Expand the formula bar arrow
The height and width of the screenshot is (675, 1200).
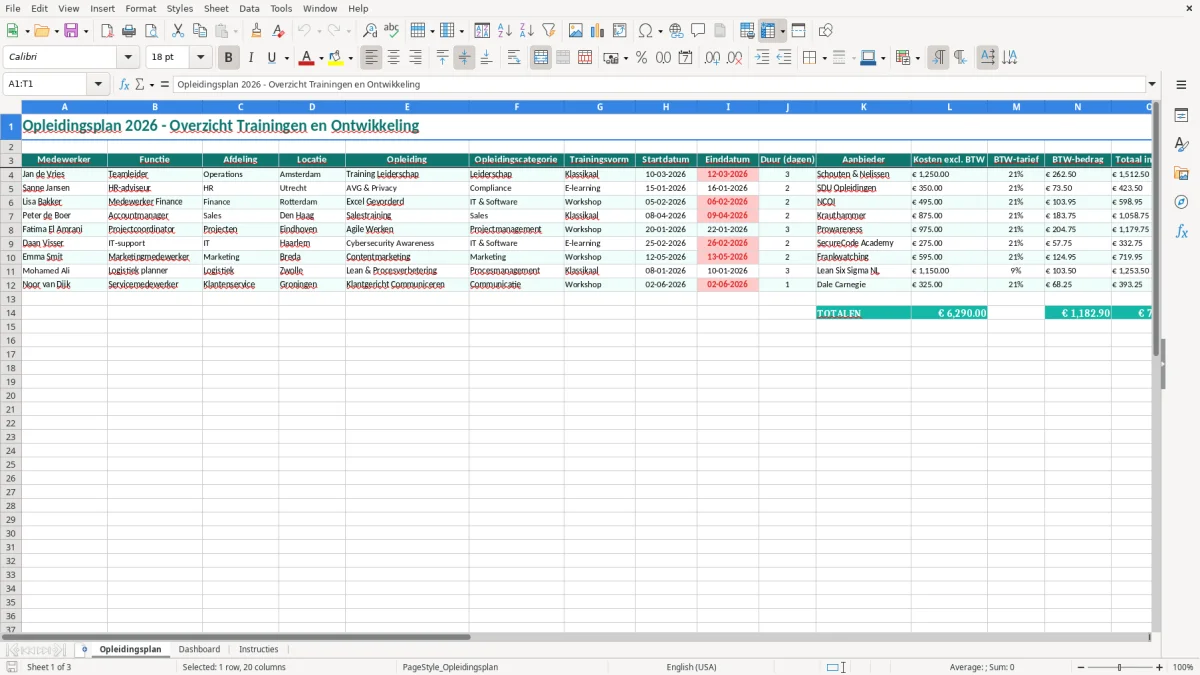tap(1152, 84)
